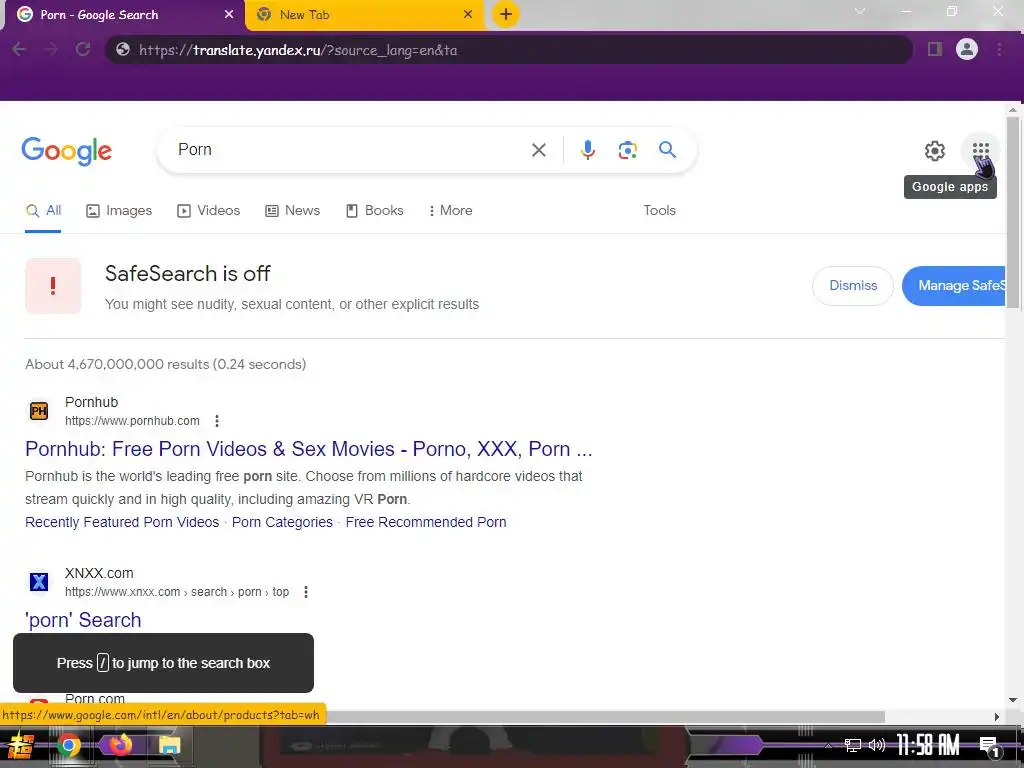Go forward in browser history
This screenshot has height=768, width=1024.
tap(51, 50)
